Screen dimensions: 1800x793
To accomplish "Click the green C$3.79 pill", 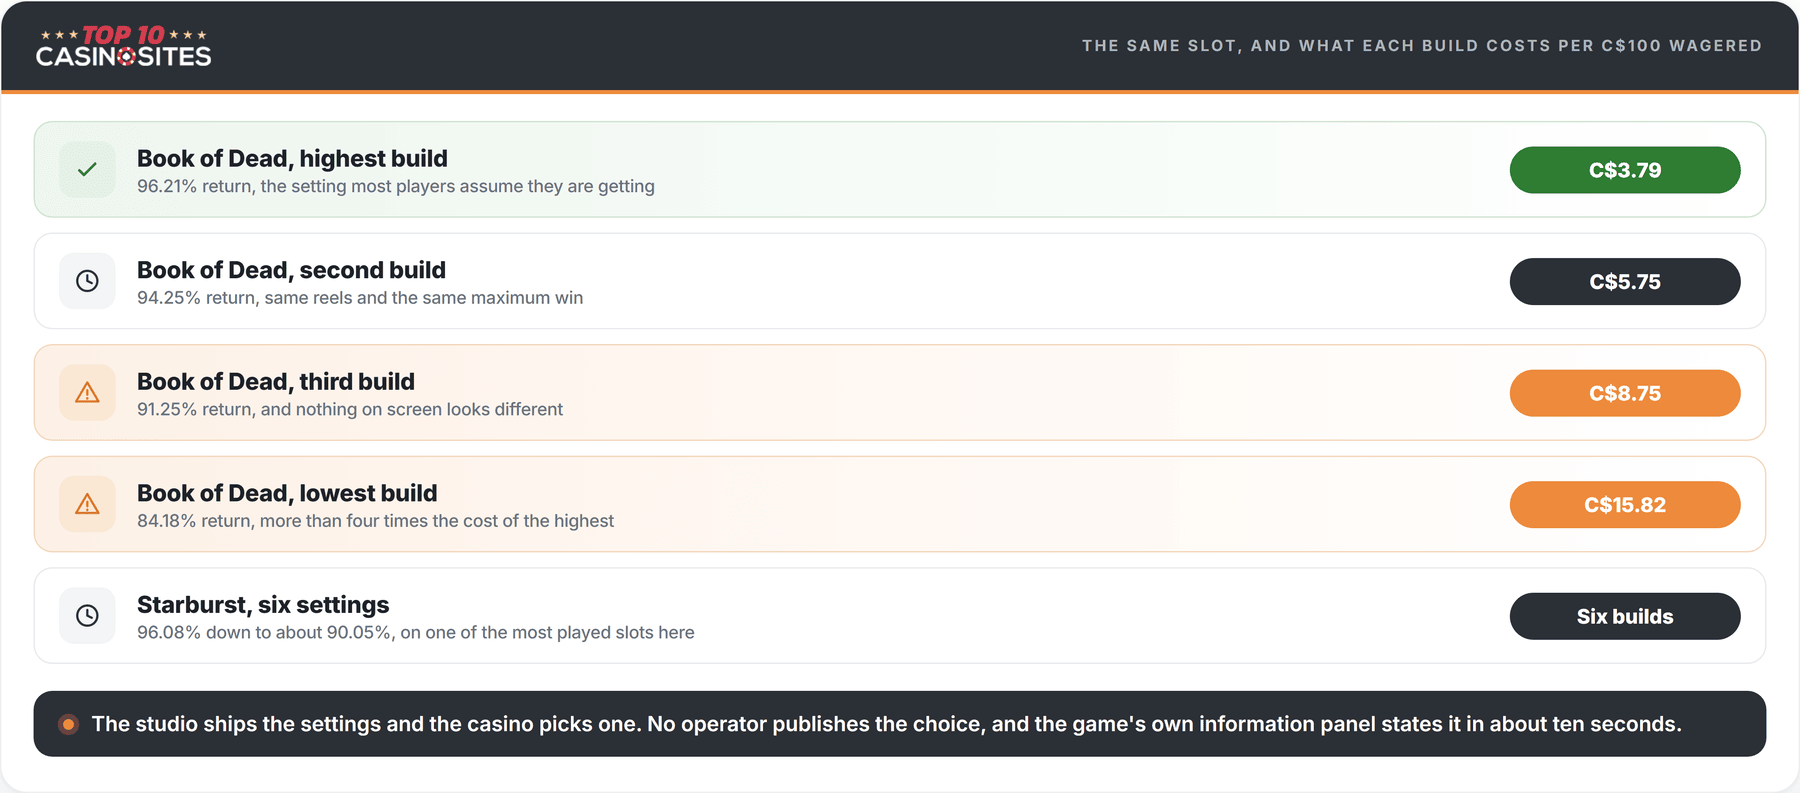I will point(1625,170).
